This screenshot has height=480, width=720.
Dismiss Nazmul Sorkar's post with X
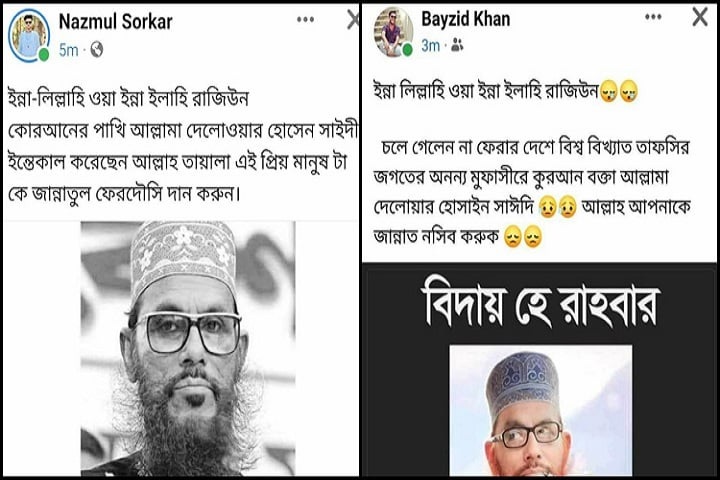click(353, 20)
